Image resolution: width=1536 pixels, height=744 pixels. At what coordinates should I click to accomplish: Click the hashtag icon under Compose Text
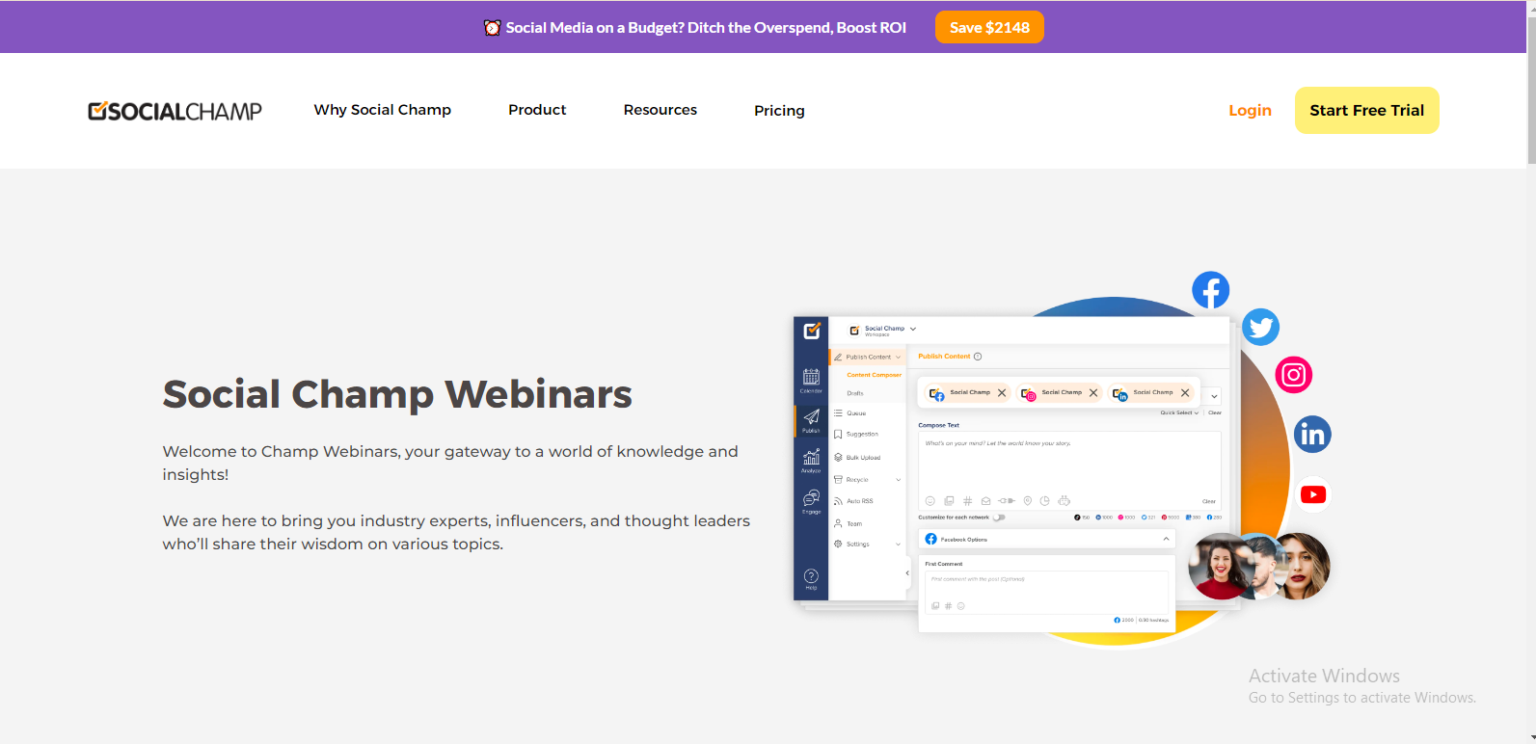click(967, 501)
